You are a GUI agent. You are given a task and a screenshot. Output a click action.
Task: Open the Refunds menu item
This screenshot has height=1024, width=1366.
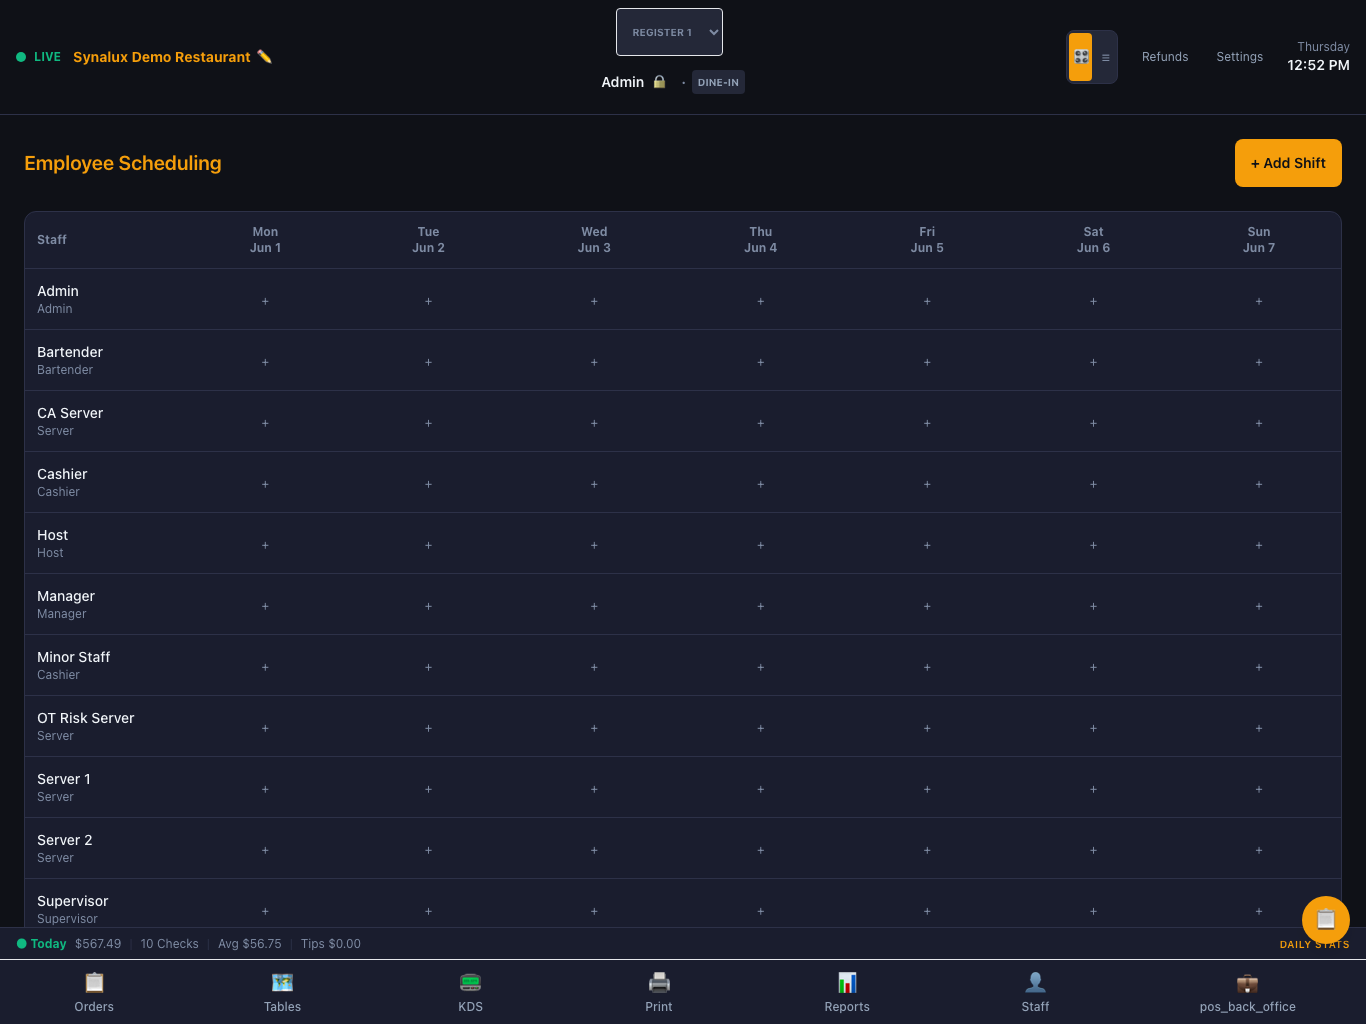1165,57
